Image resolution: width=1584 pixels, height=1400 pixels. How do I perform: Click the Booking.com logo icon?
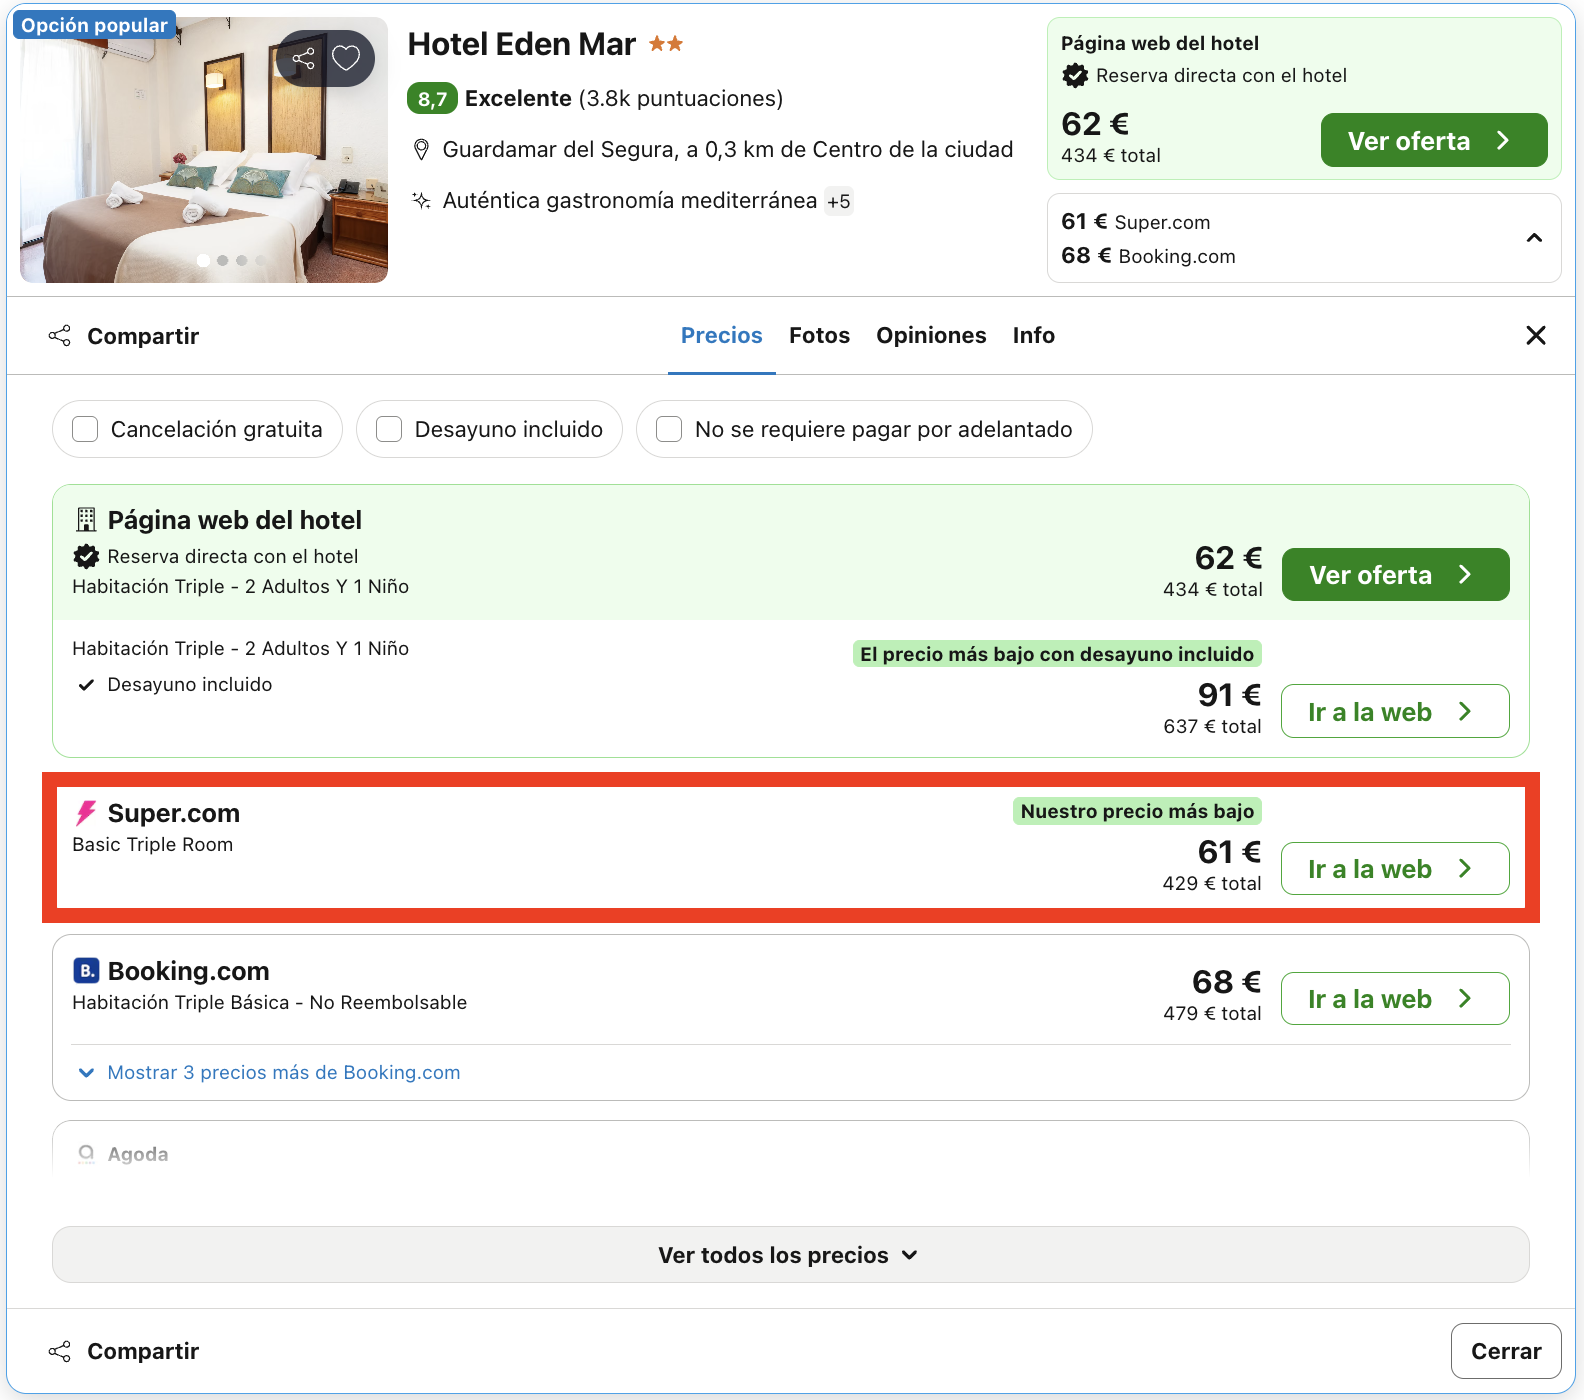click(x=87, y=970)
